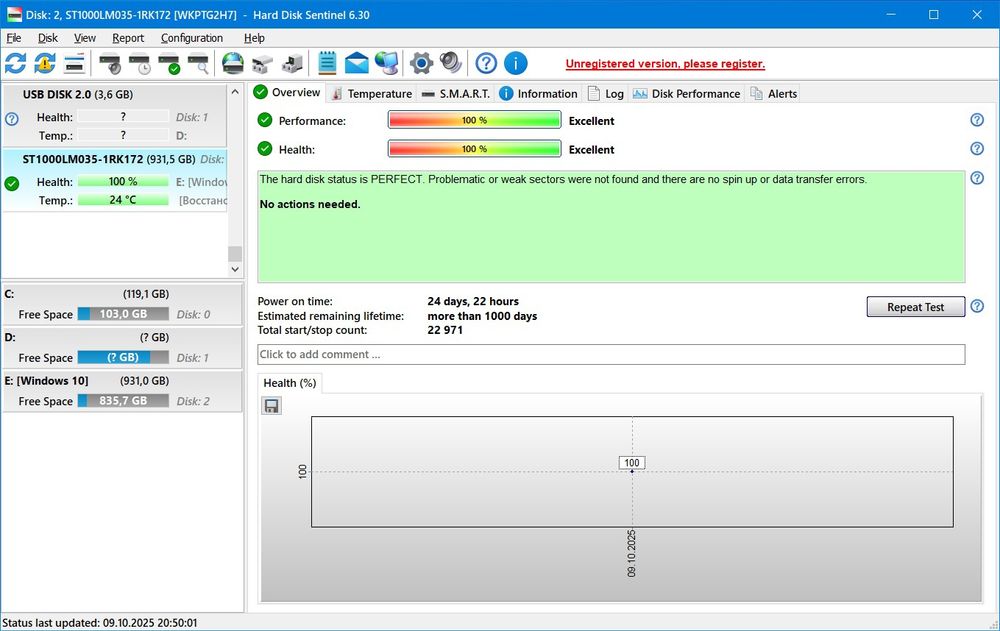The height and width of the screenshot is (631, 1000).
Task: Click the E: drive free space bar
Action: pyautogui.click(x=125, y=401)
